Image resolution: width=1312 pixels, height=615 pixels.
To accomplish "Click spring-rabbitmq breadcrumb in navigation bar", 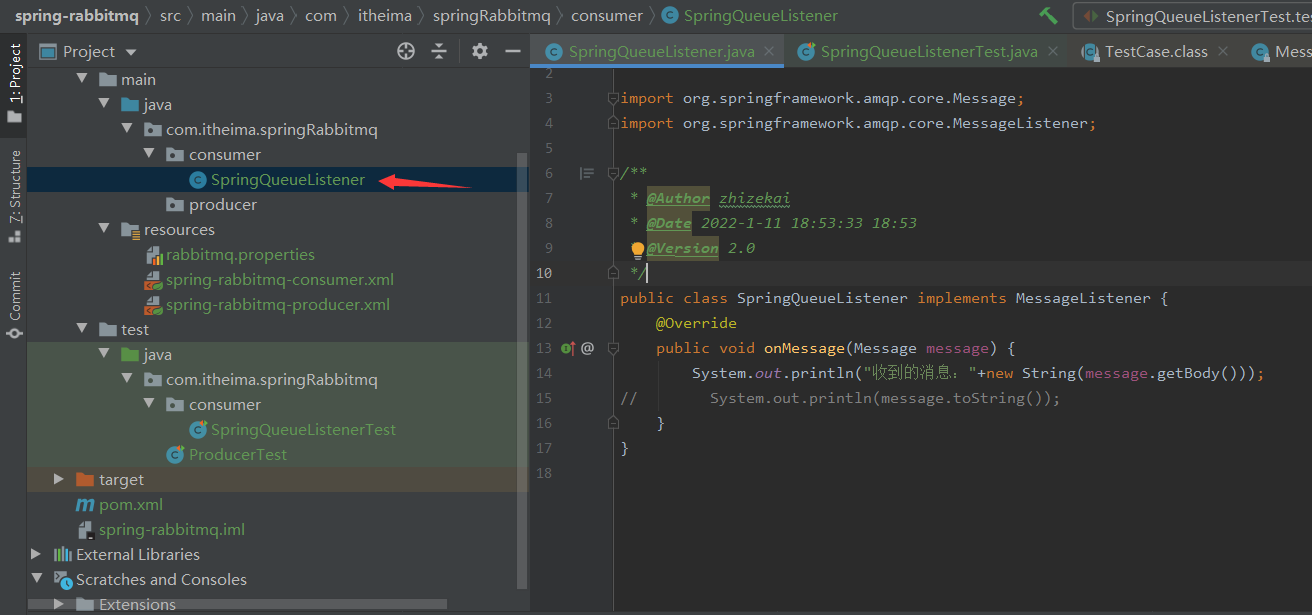I will [76, 16].
